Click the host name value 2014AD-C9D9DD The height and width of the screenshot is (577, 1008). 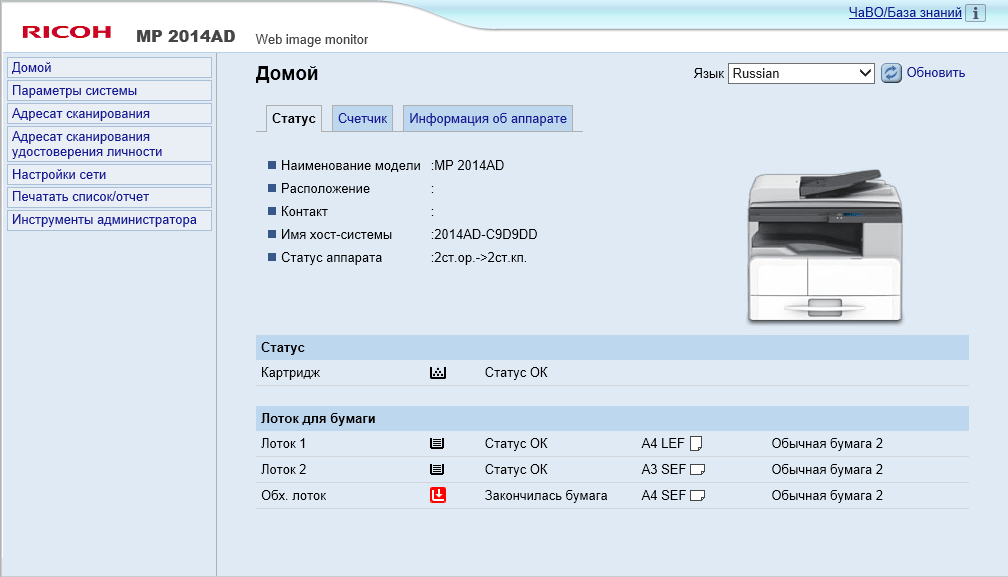click(485, 235)
